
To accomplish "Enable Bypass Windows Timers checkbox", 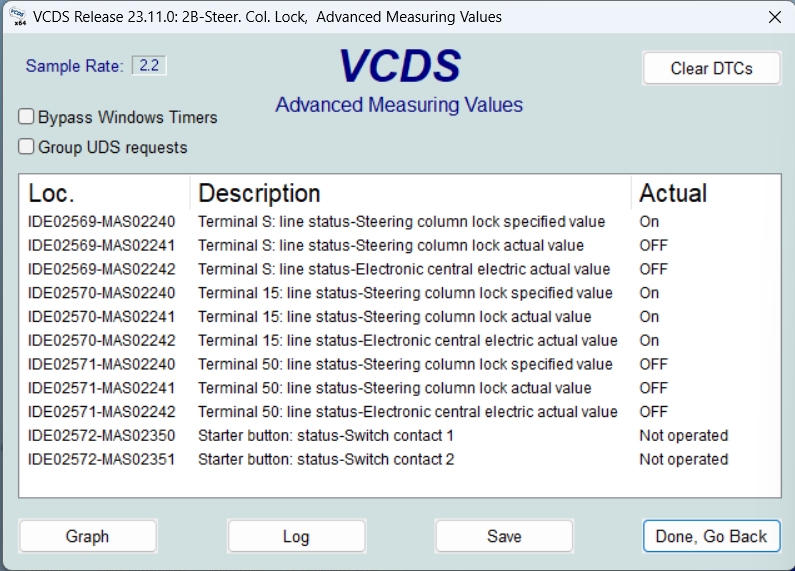I will pos(26,117).
